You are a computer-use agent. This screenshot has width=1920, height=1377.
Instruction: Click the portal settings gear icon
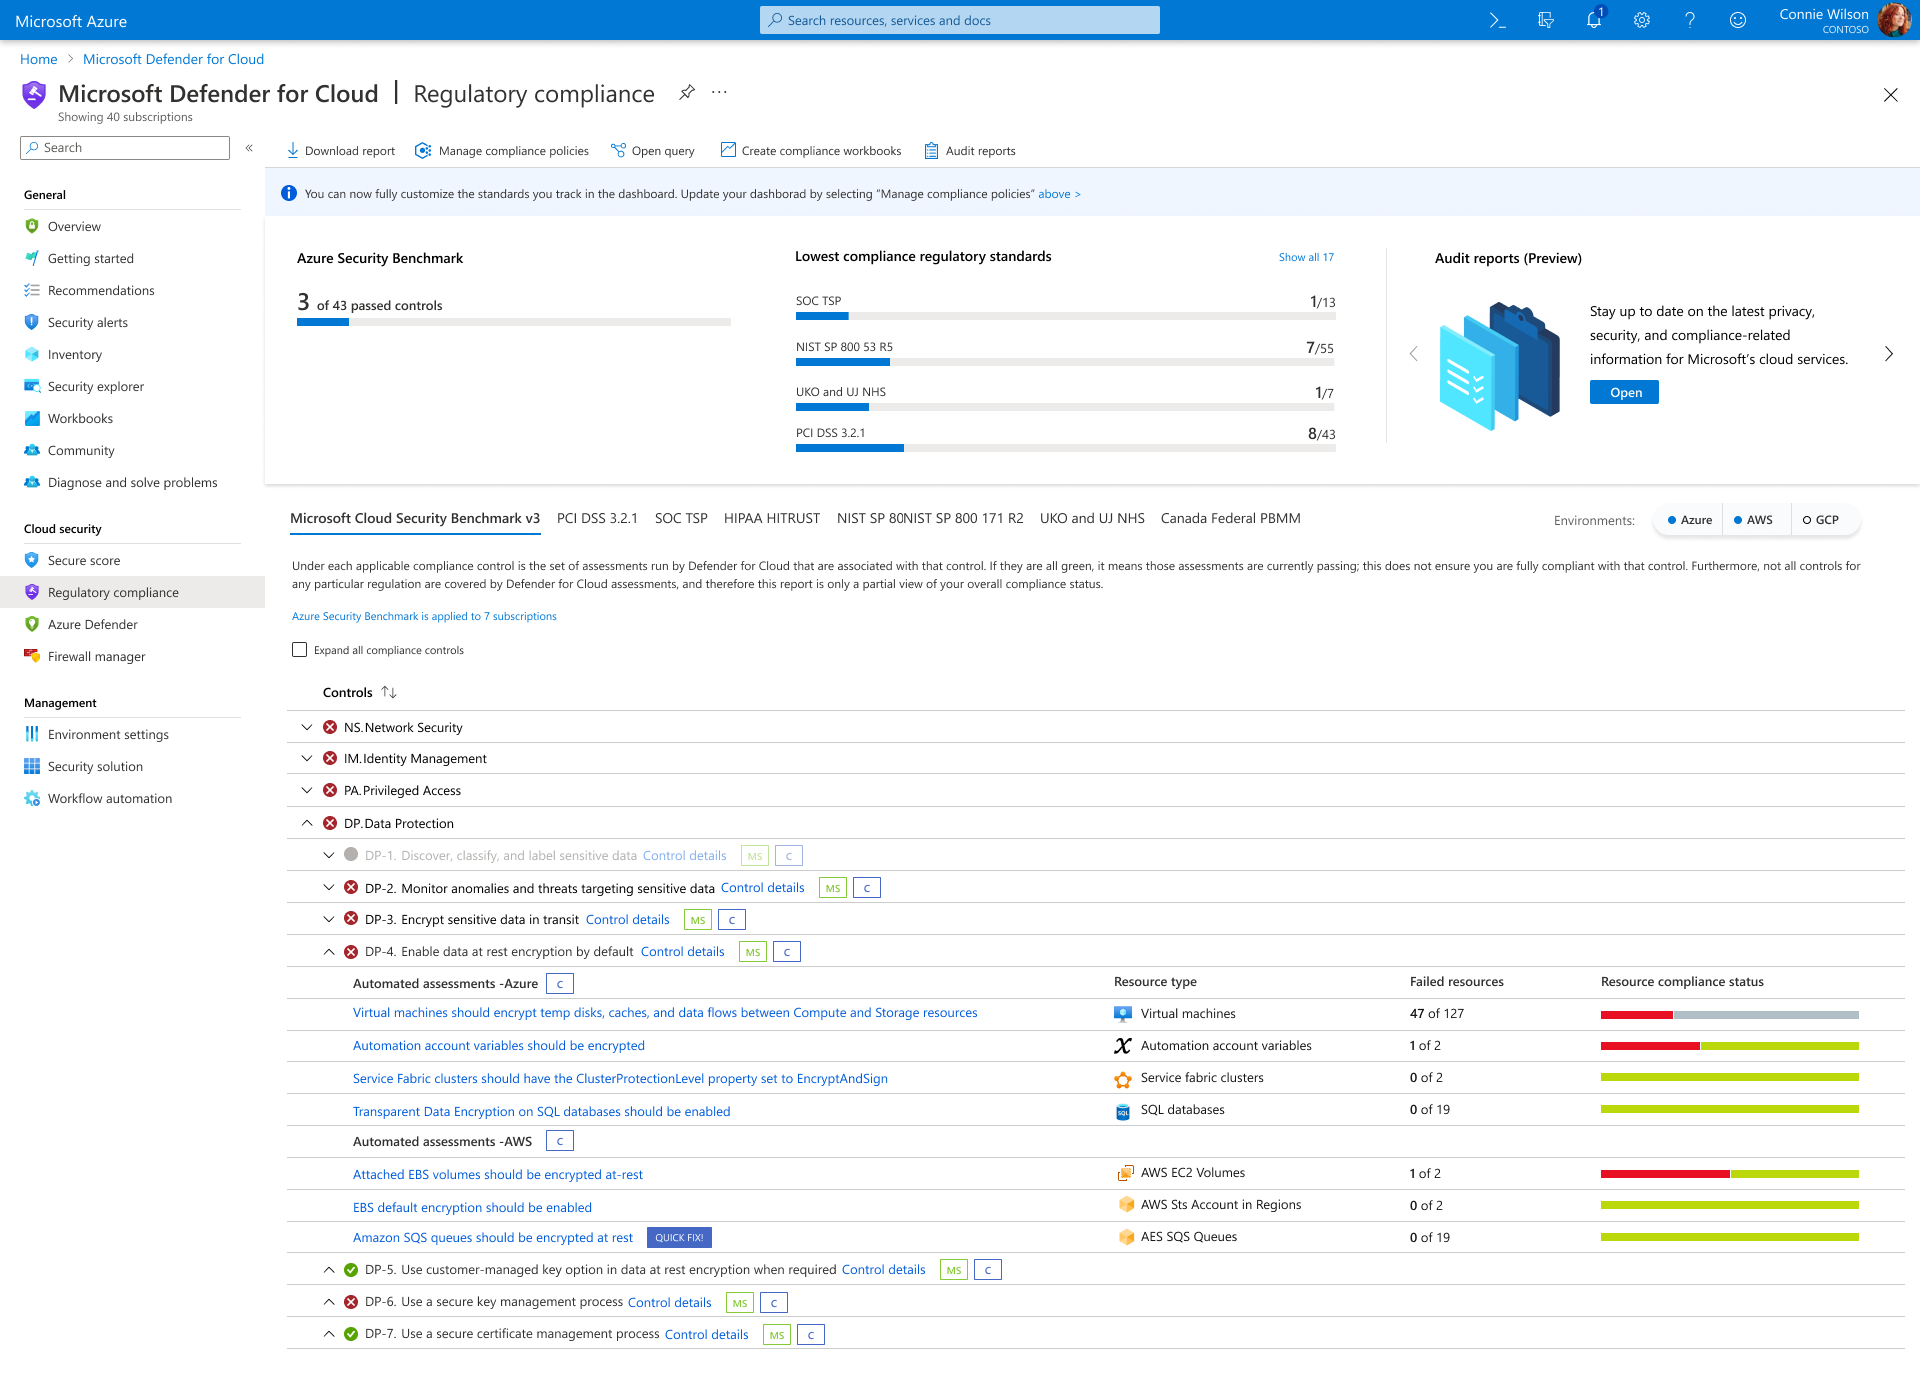click(x=1641, y=20)
